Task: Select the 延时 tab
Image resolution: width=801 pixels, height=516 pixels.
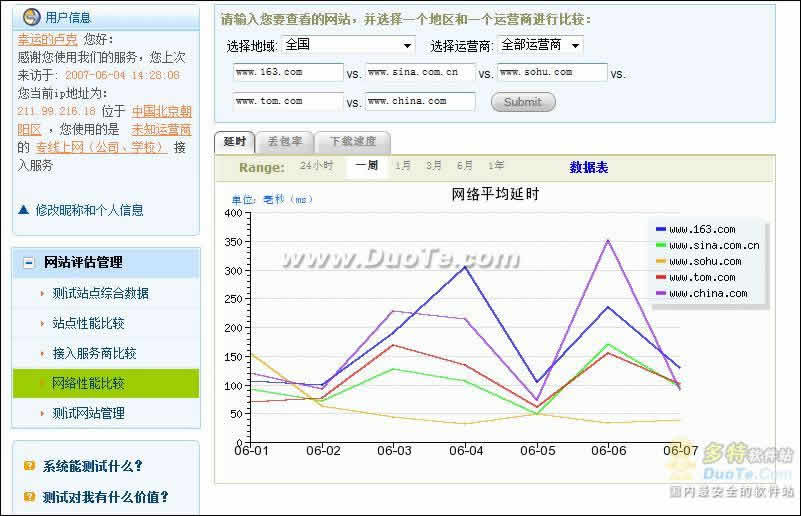Action: point(234,142)
